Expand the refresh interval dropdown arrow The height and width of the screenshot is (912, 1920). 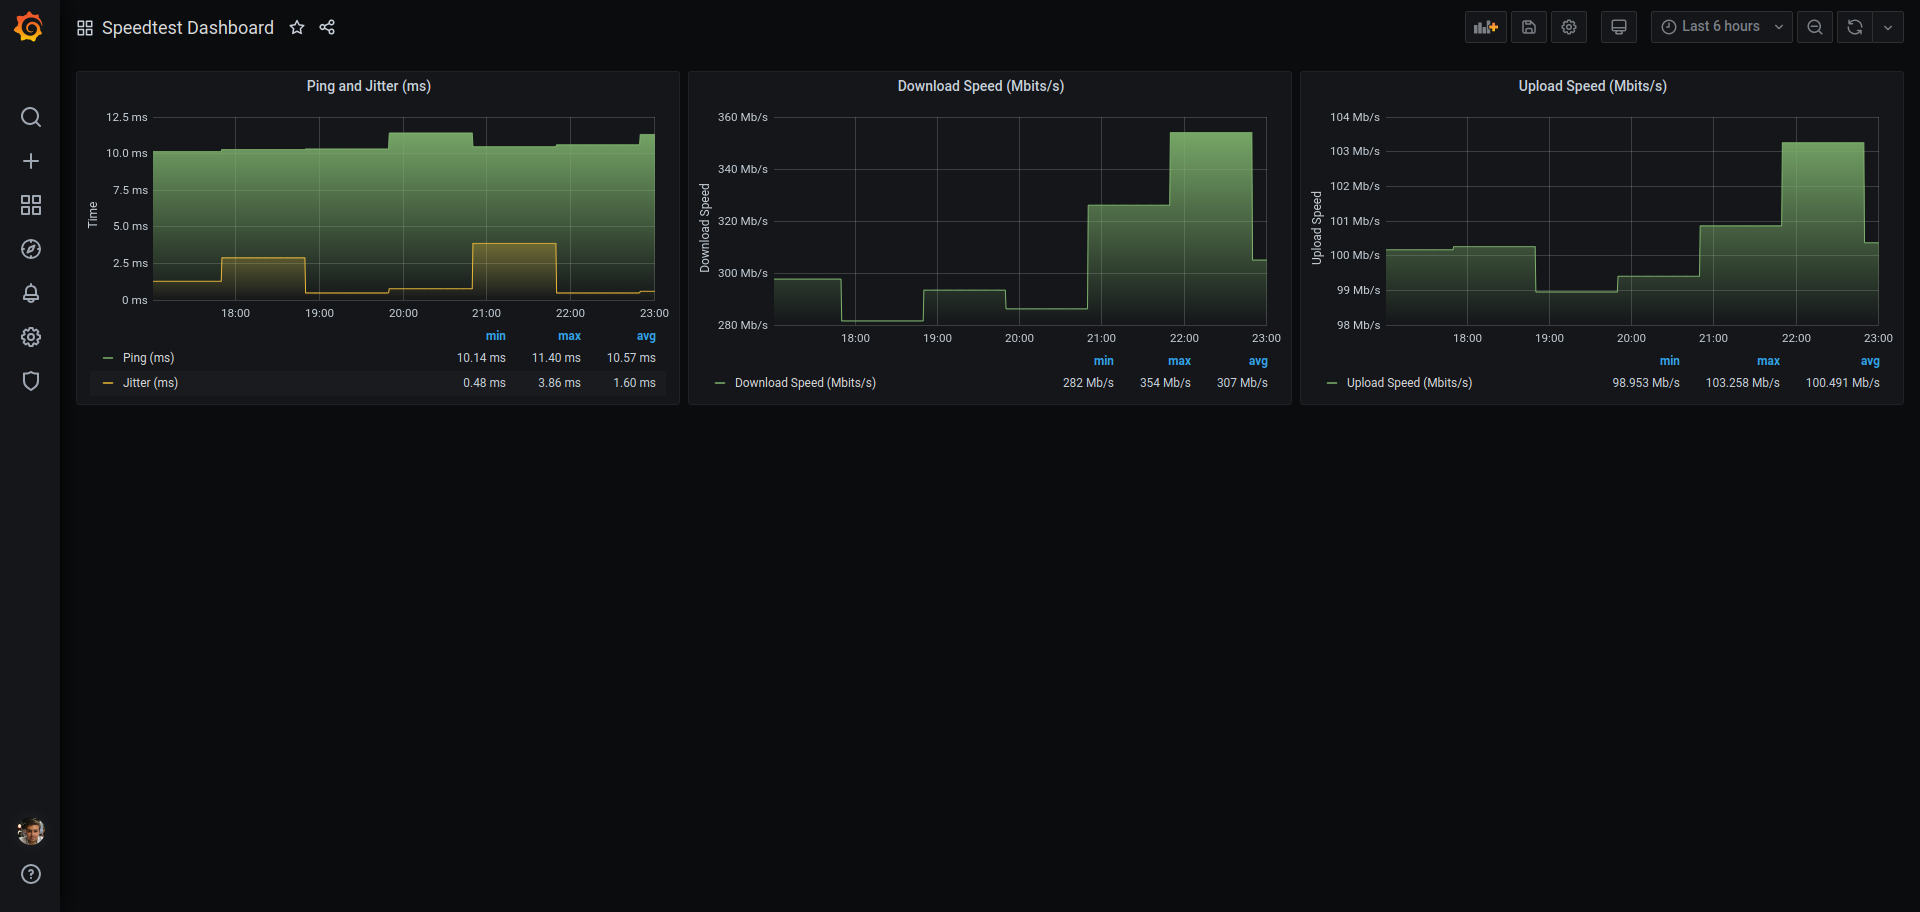click(x=1888, y=27)
